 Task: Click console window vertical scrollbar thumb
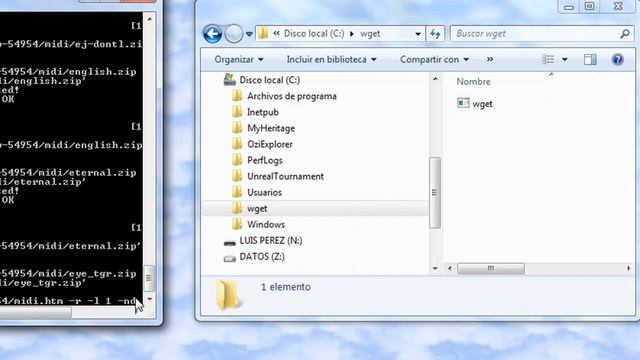click(149, 278)
